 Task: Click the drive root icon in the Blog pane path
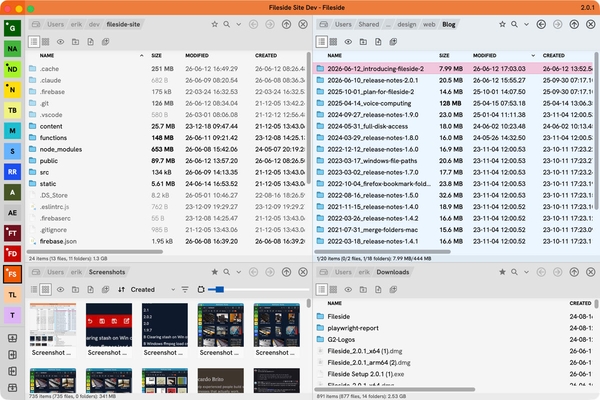(324, 24)
